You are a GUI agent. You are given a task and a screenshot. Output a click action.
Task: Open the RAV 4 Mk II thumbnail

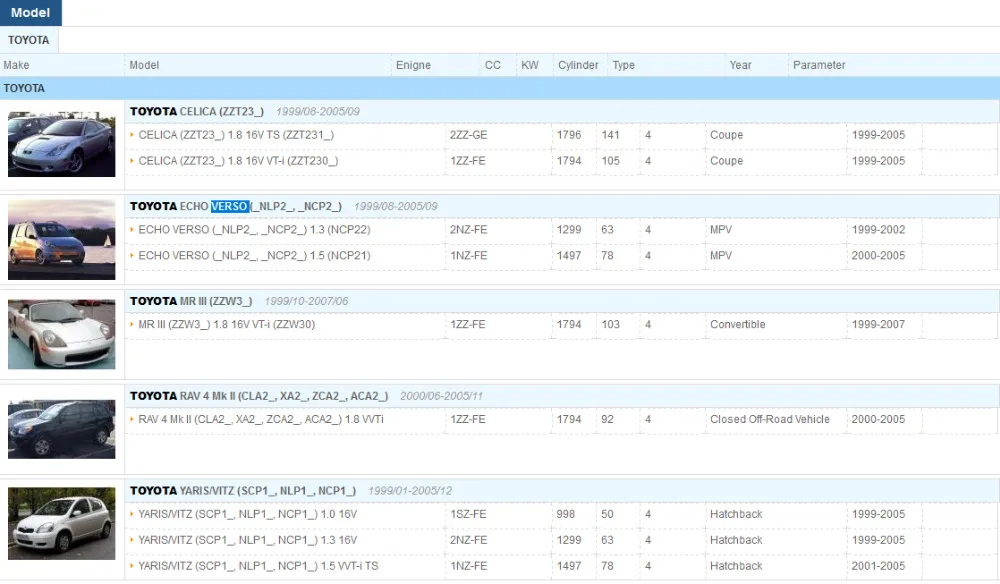62,429
